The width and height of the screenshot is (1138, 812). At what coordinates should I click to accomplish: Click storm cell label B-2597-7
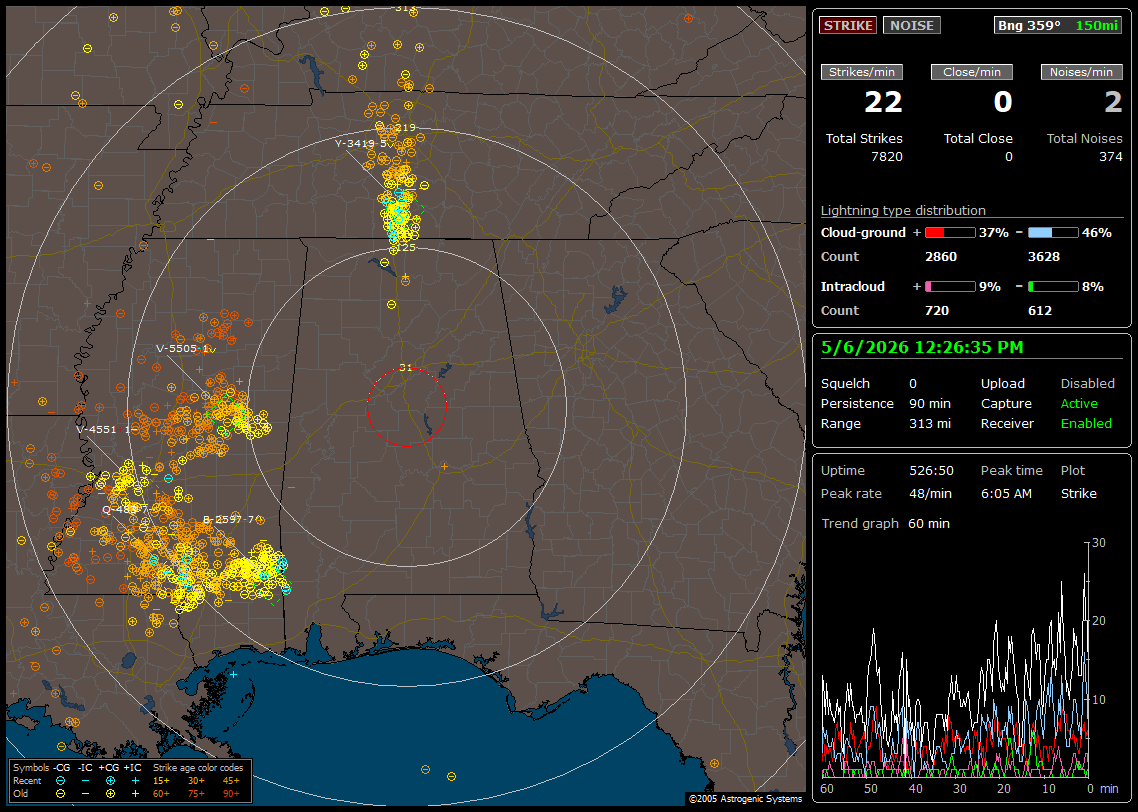pyautogui.click(x=229, y=520)
